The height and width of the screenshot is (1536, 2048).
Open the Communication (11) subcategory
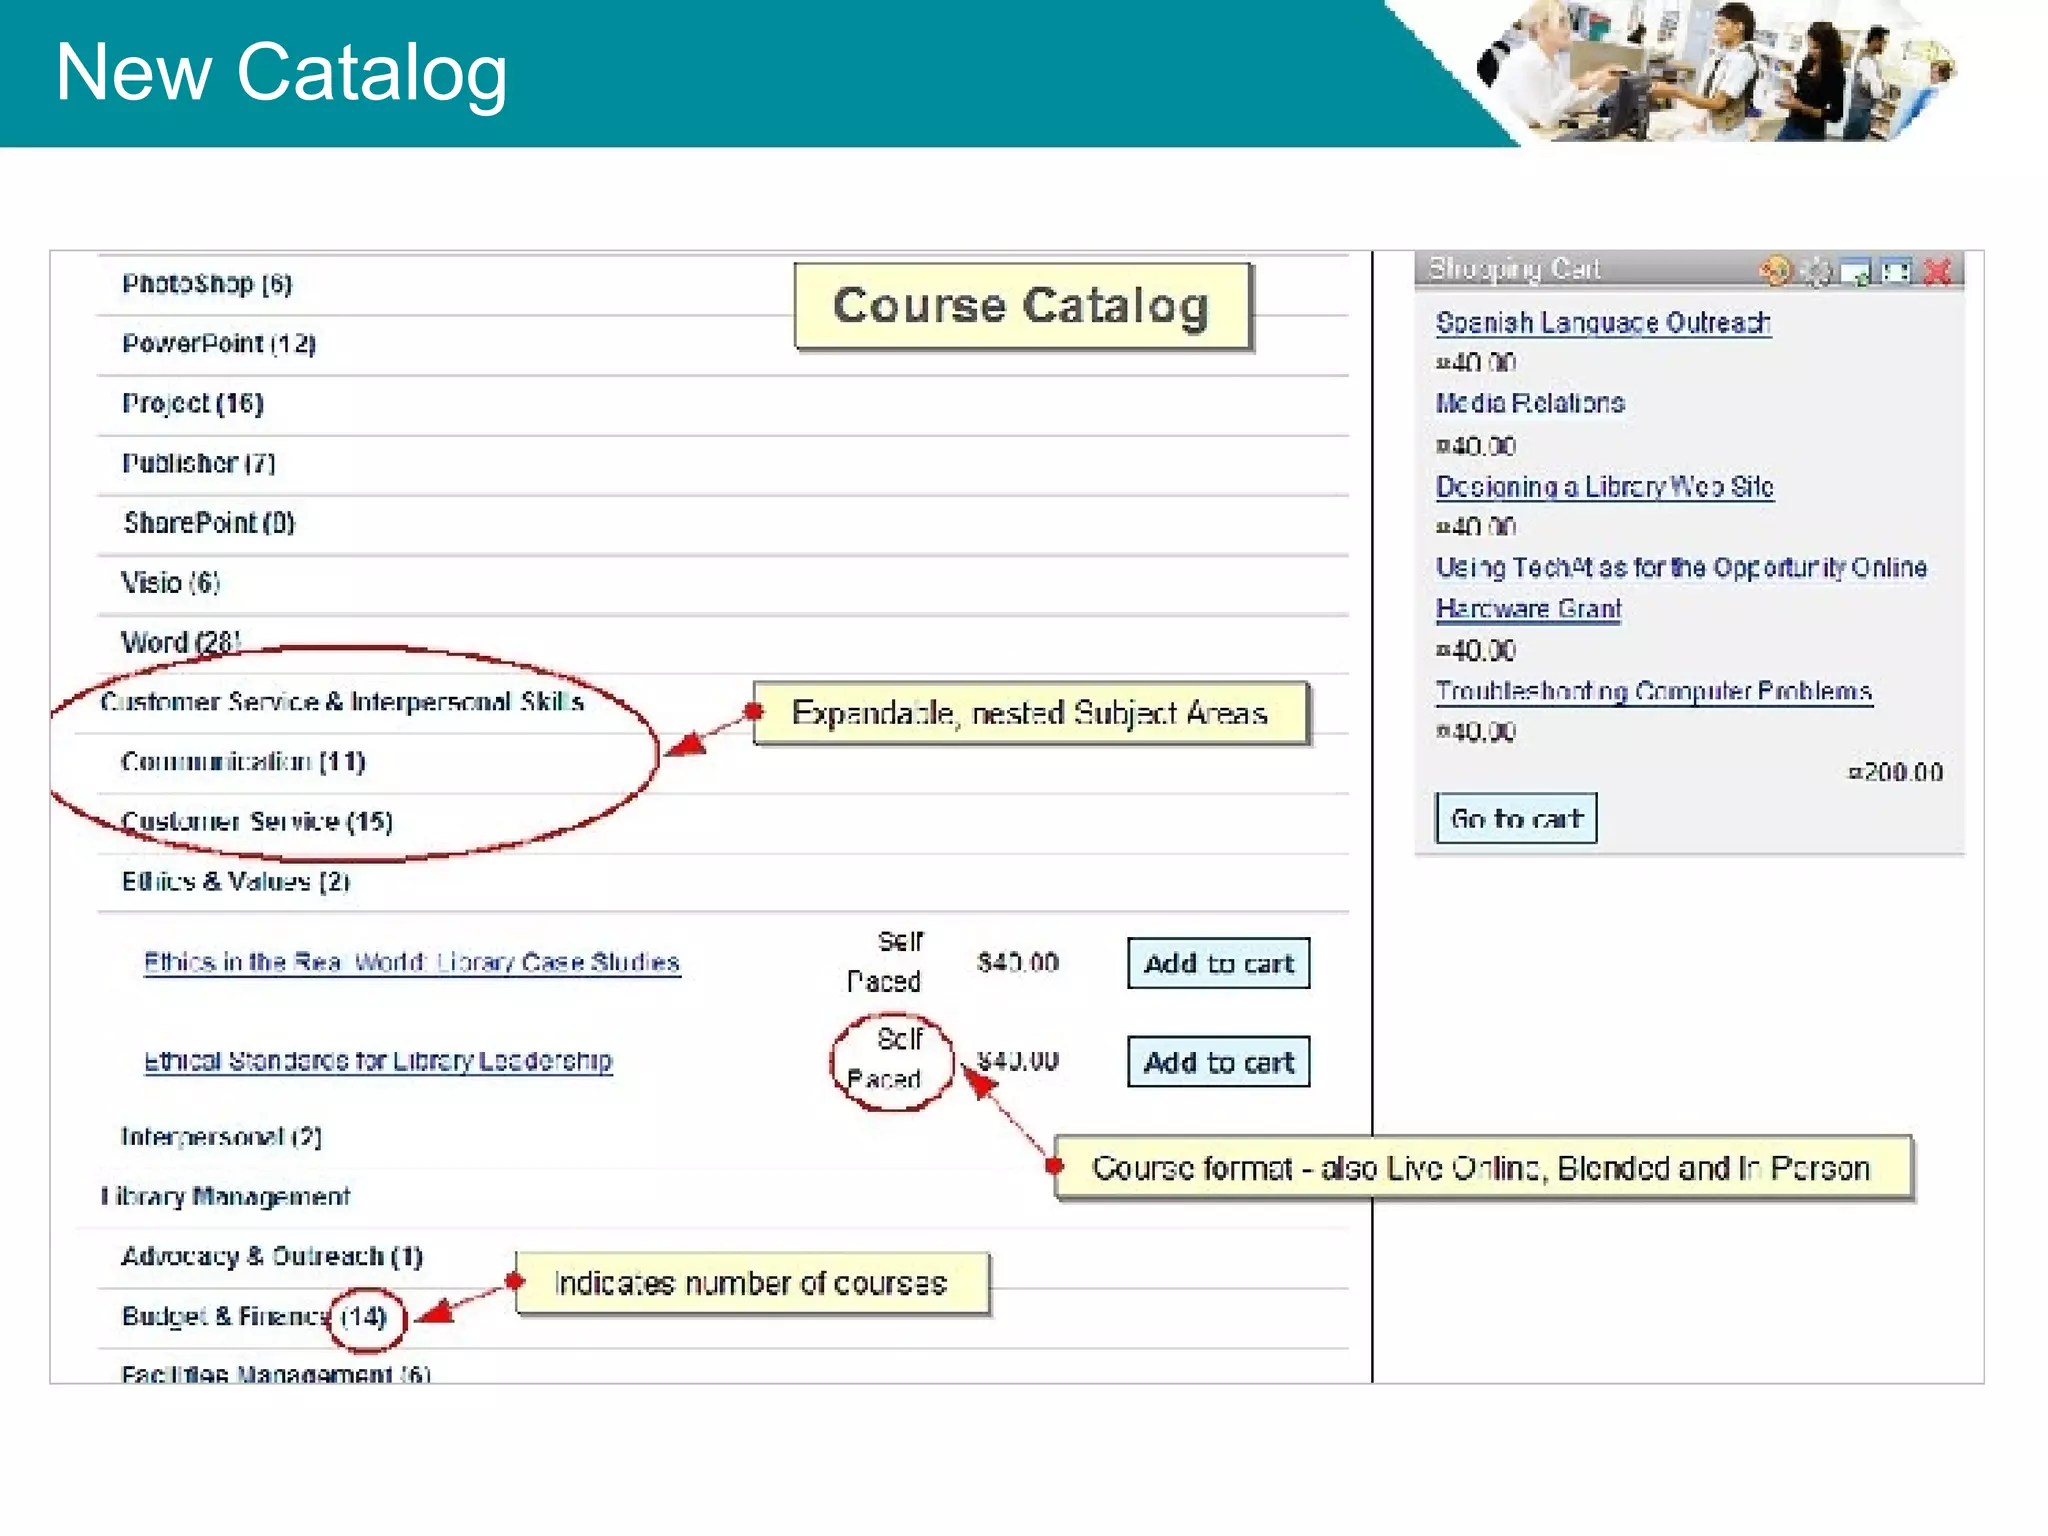[x=243, y=762]
